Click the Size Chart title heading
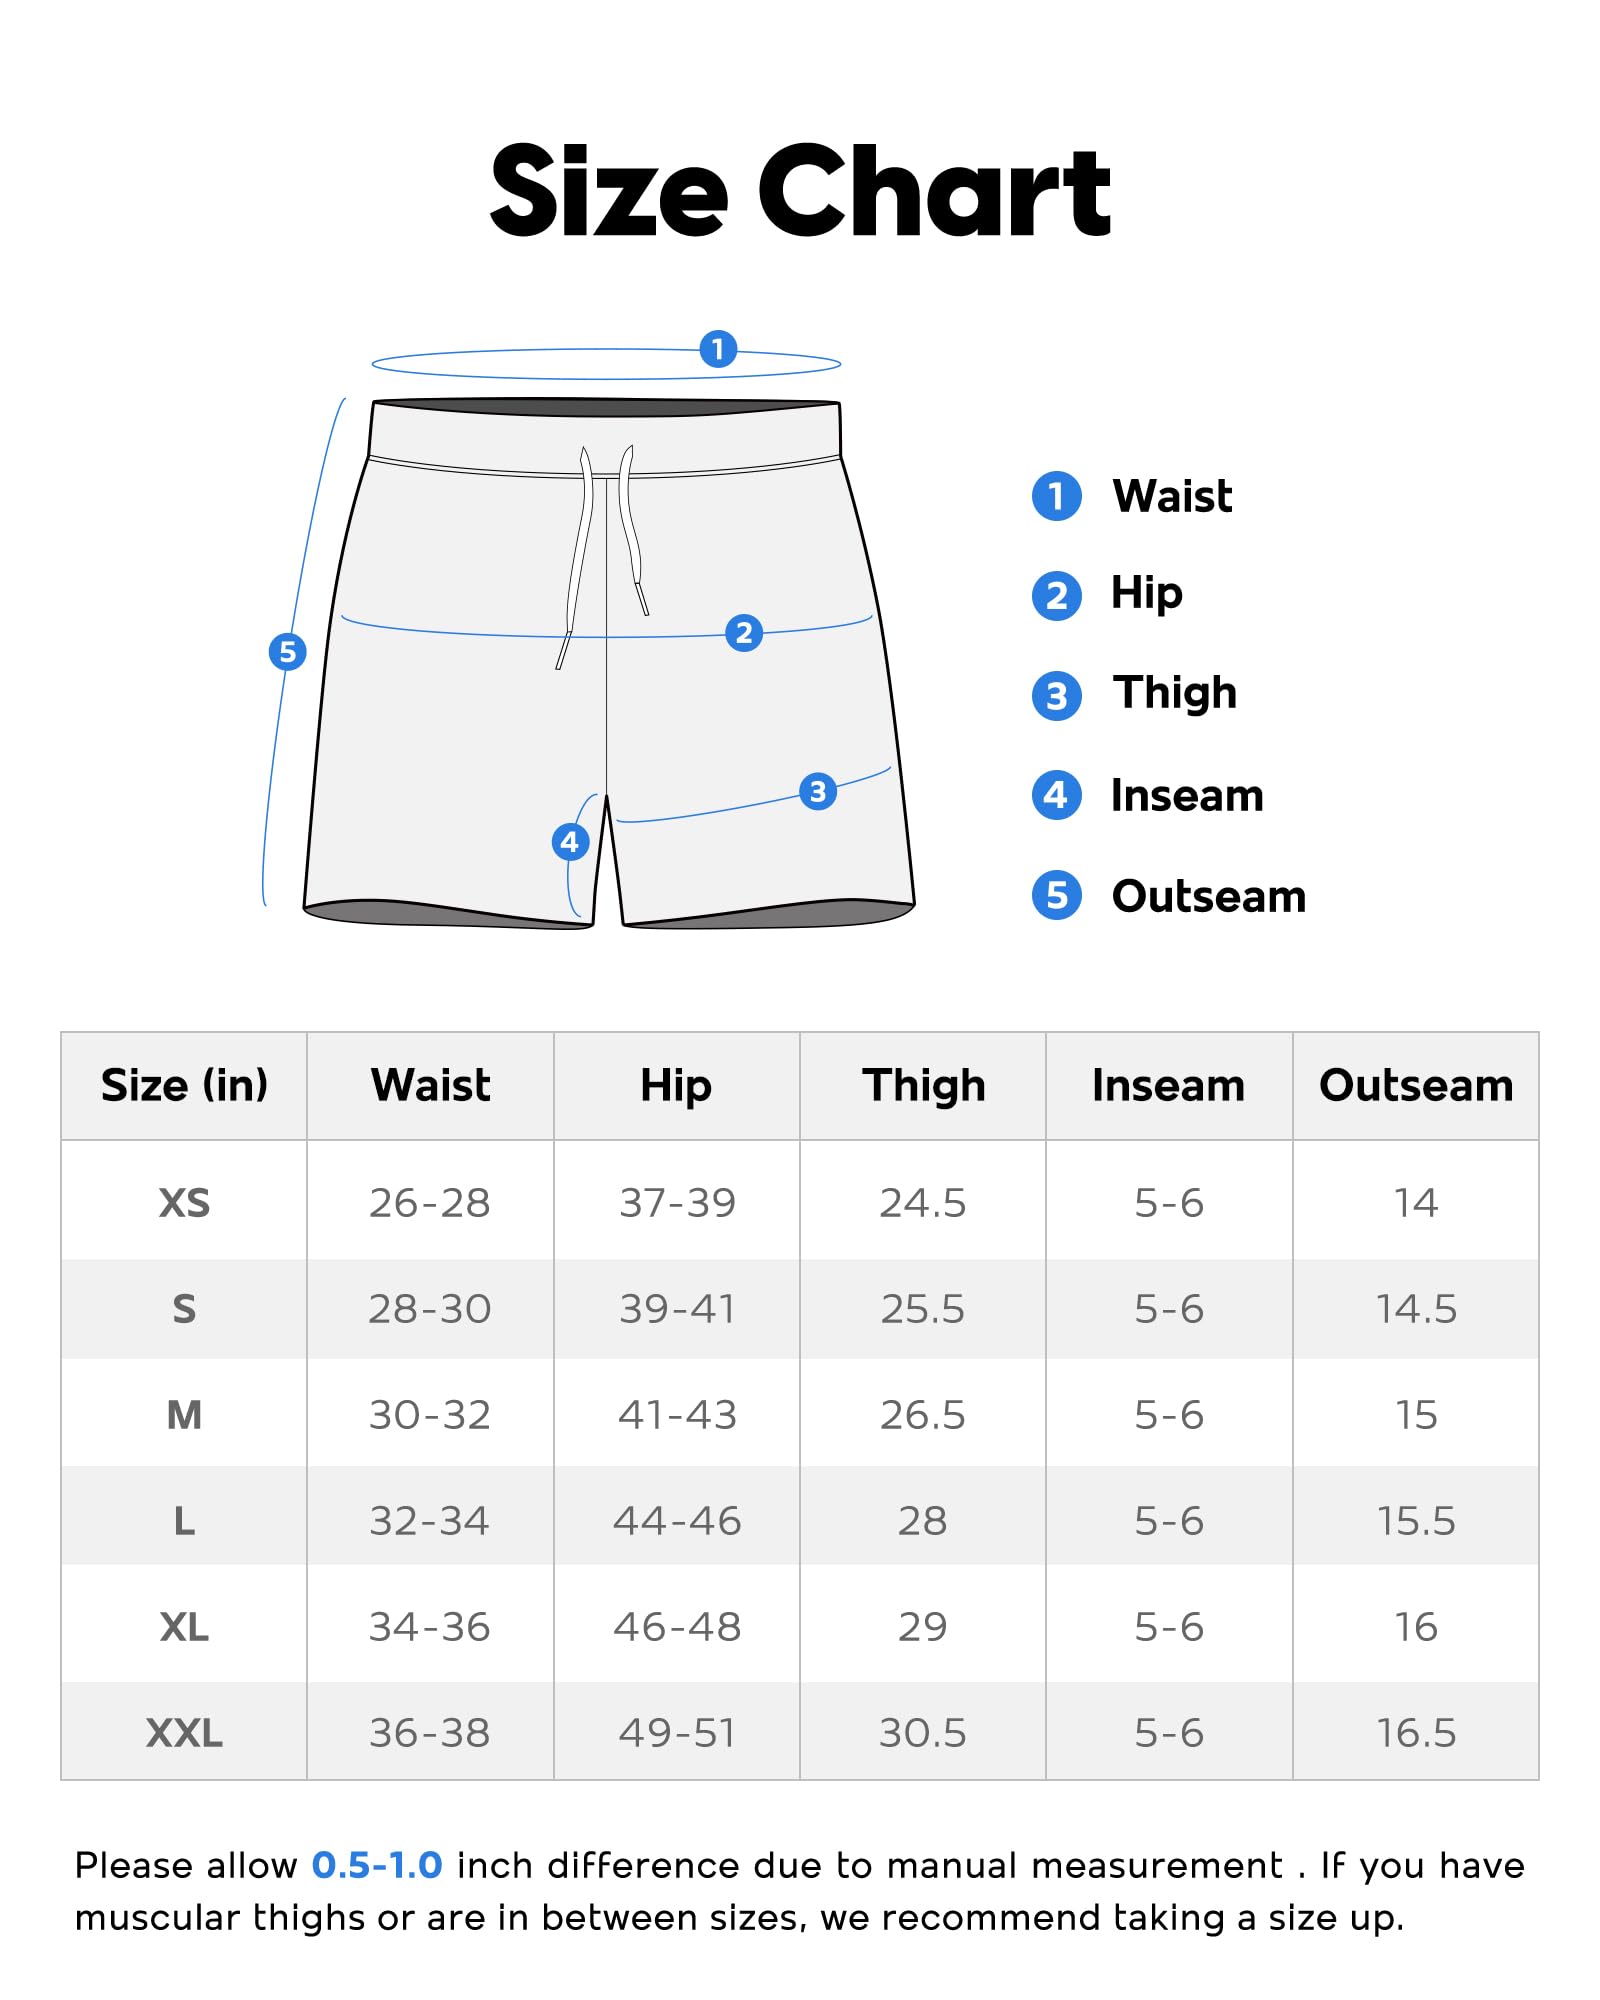Screen dimensions: 1600x2000 tap(800, 191)
